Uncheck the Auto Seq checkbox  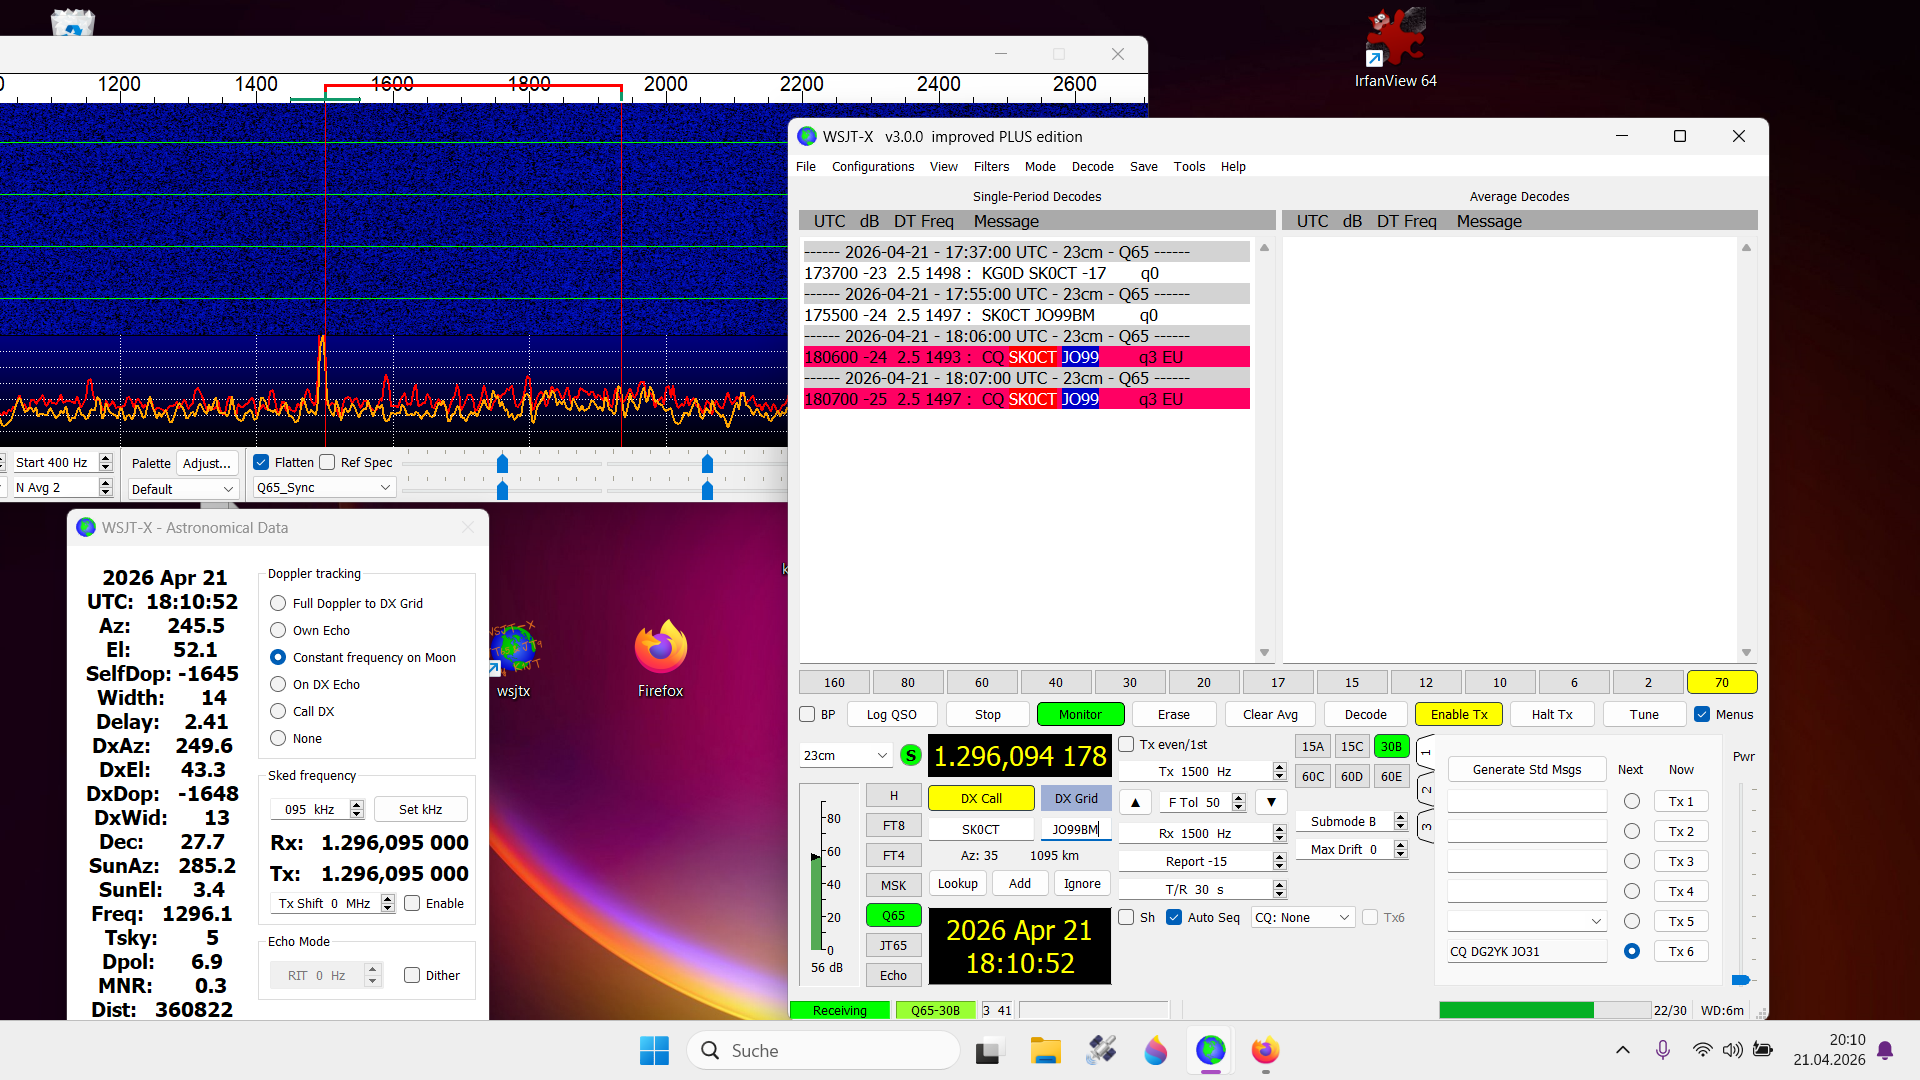(x=1174, y=917)
